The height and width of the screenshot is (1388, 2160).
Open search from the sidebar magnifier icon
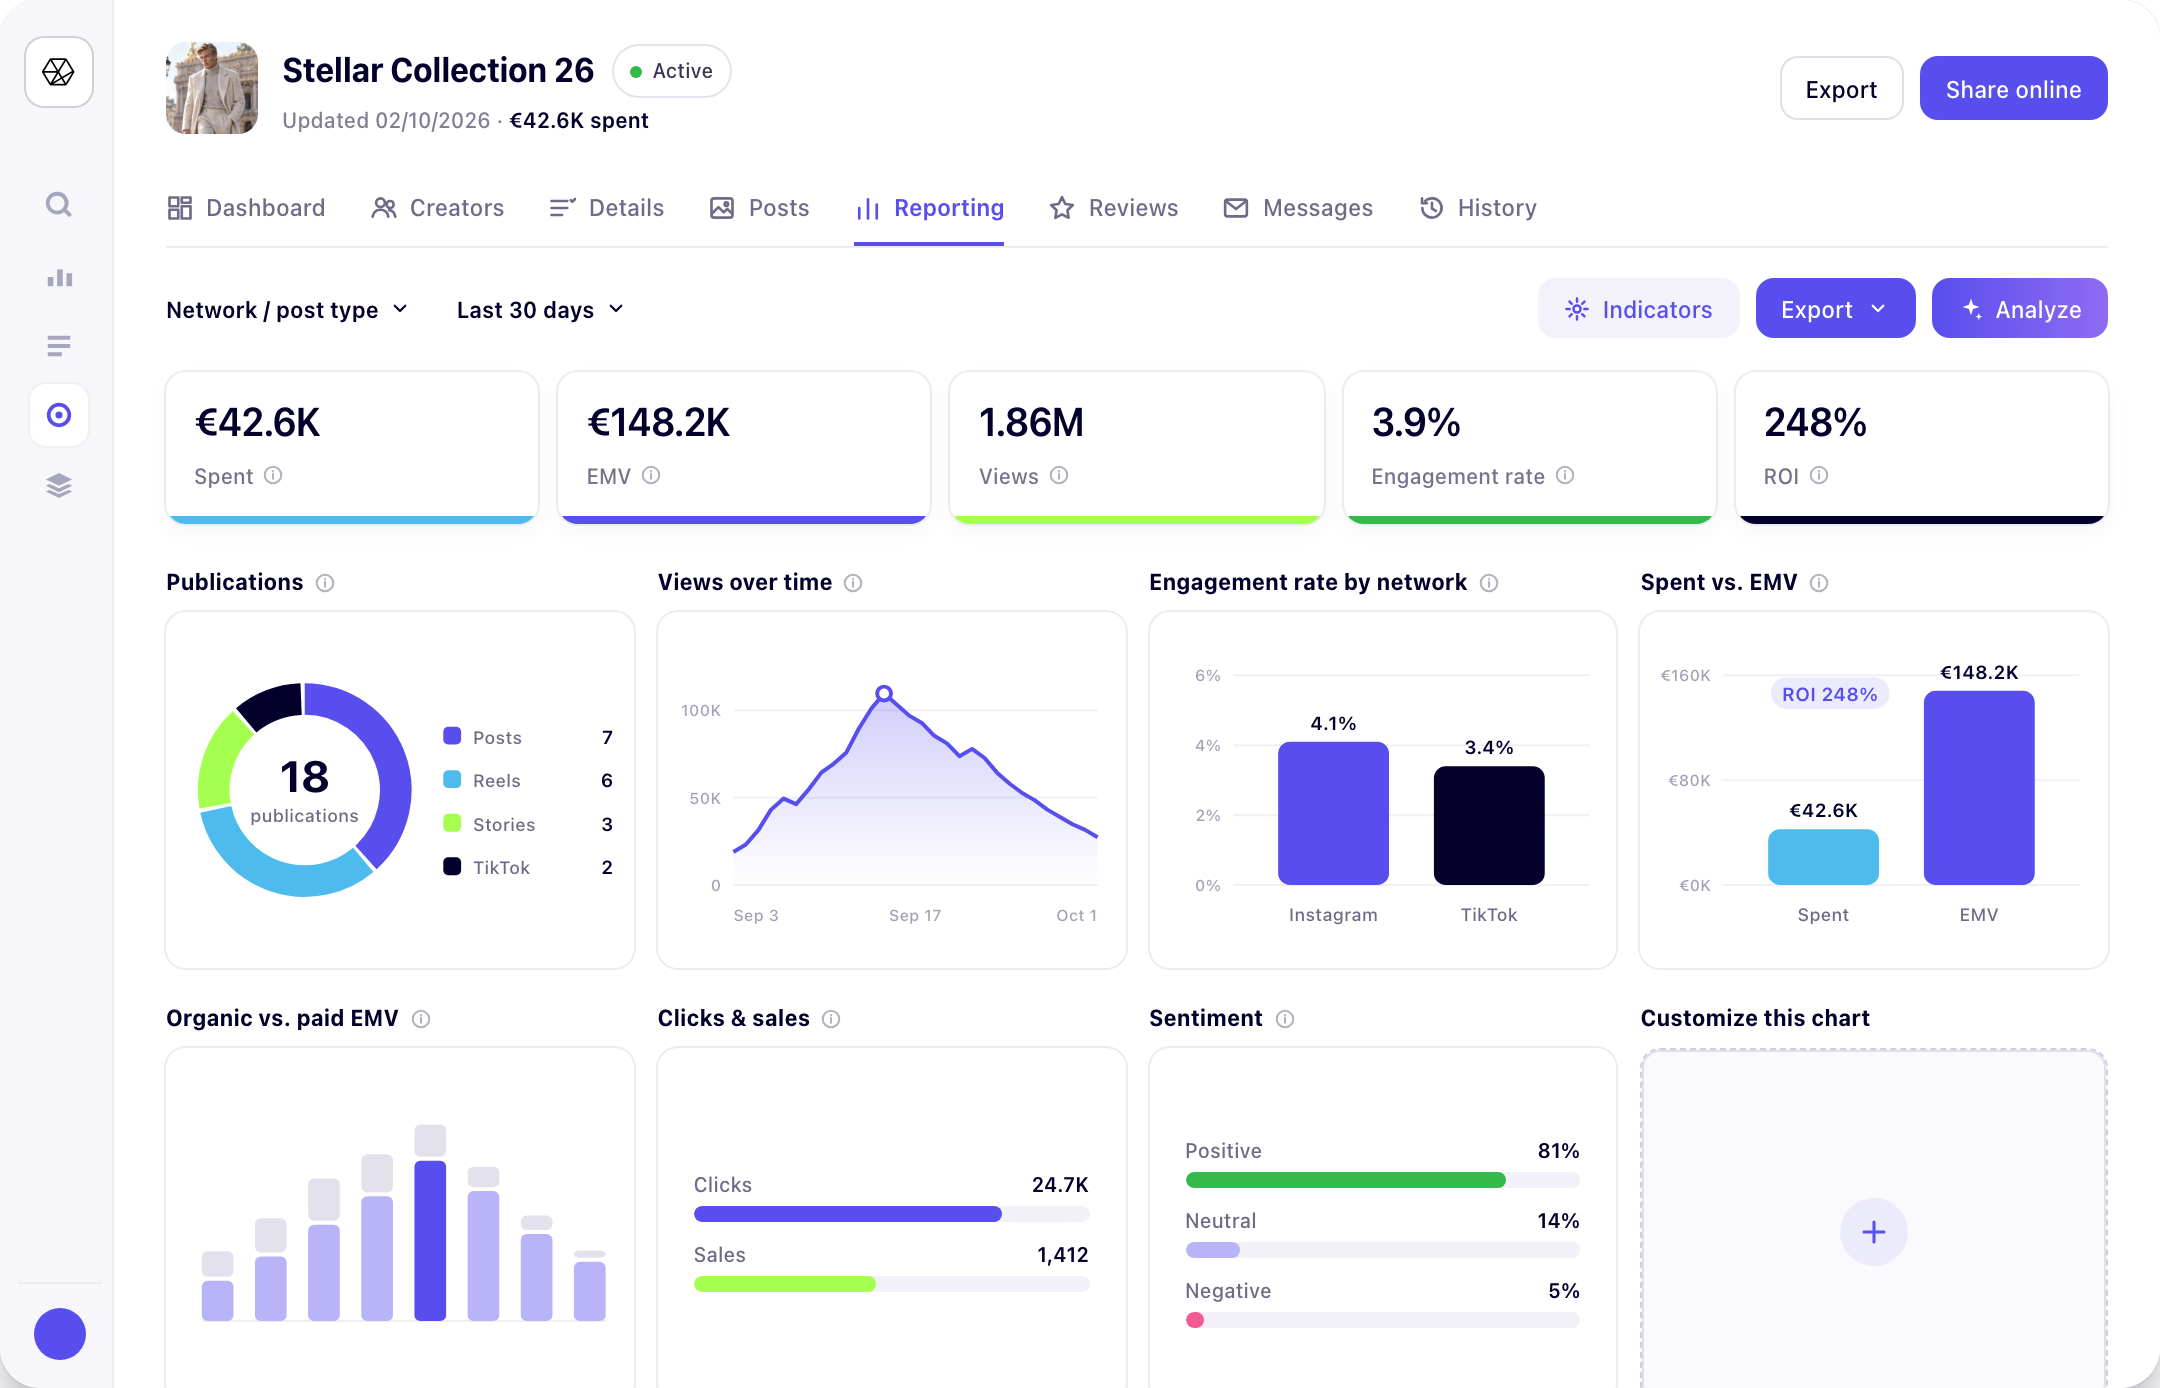(x=59, y=205)
